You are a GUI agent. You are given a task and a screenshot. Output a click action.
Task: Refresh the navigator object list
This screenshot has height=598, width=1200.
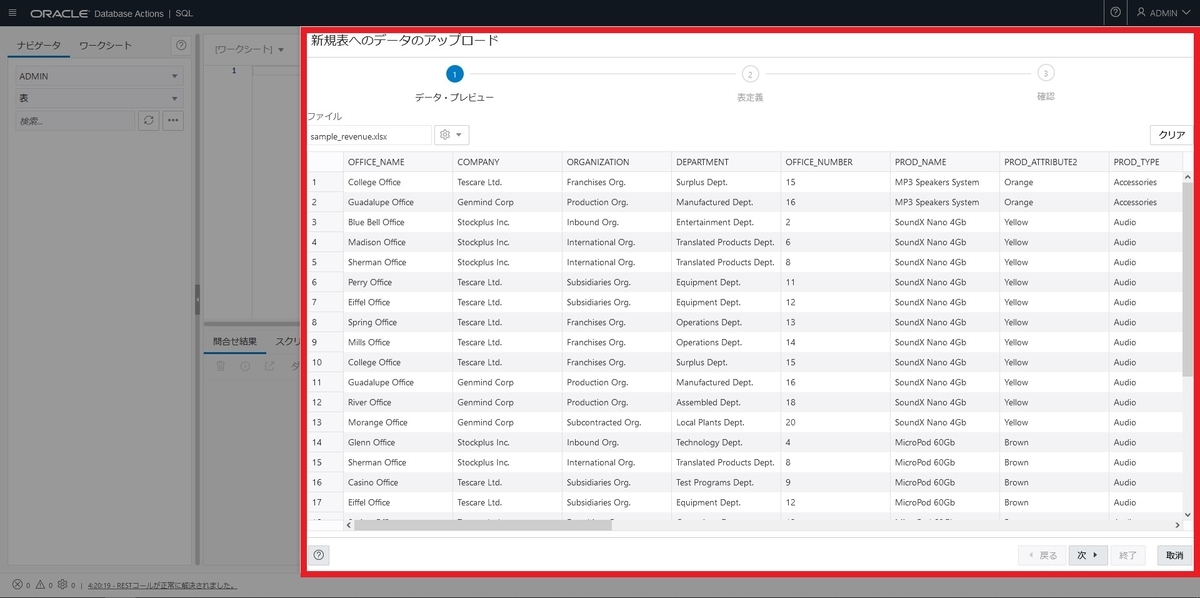tap(148, 120)
